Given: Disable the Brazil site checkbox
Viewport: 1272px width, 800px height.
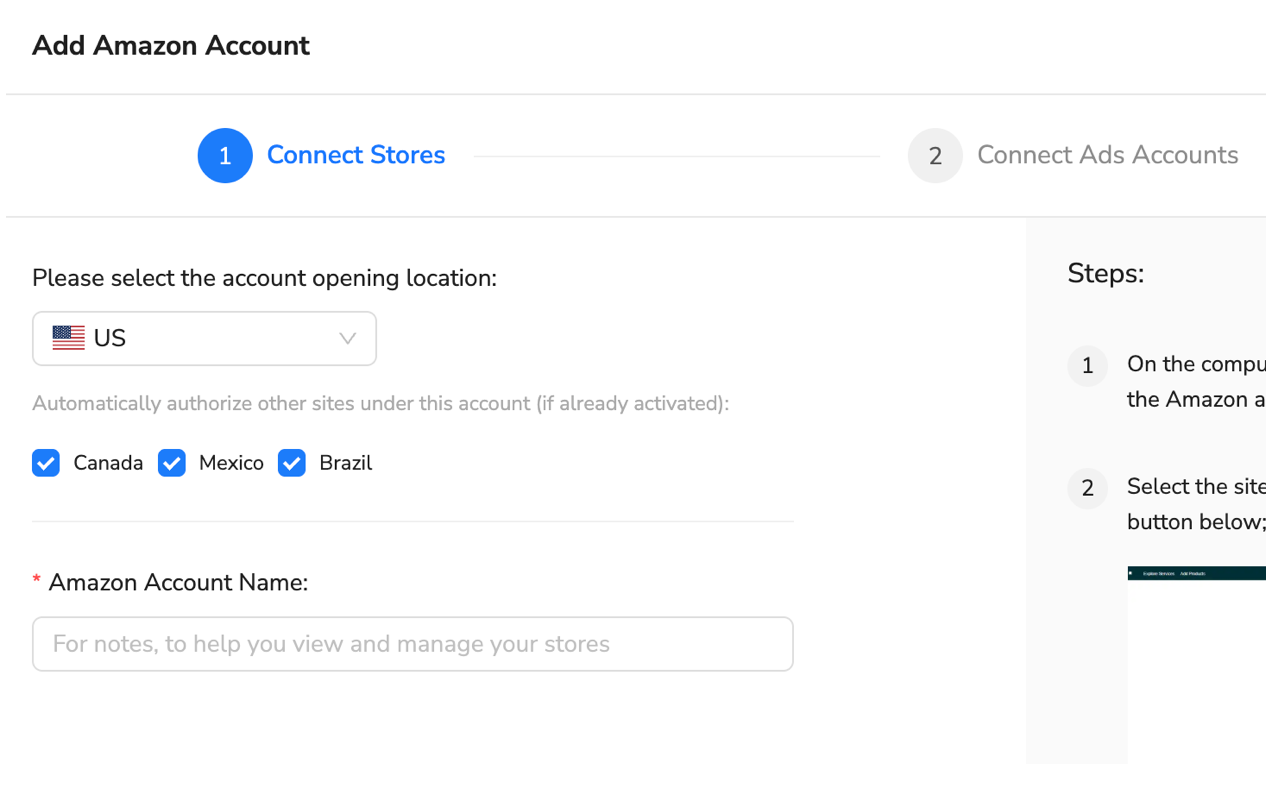Looking at the screenshot, I should point(292,463).
